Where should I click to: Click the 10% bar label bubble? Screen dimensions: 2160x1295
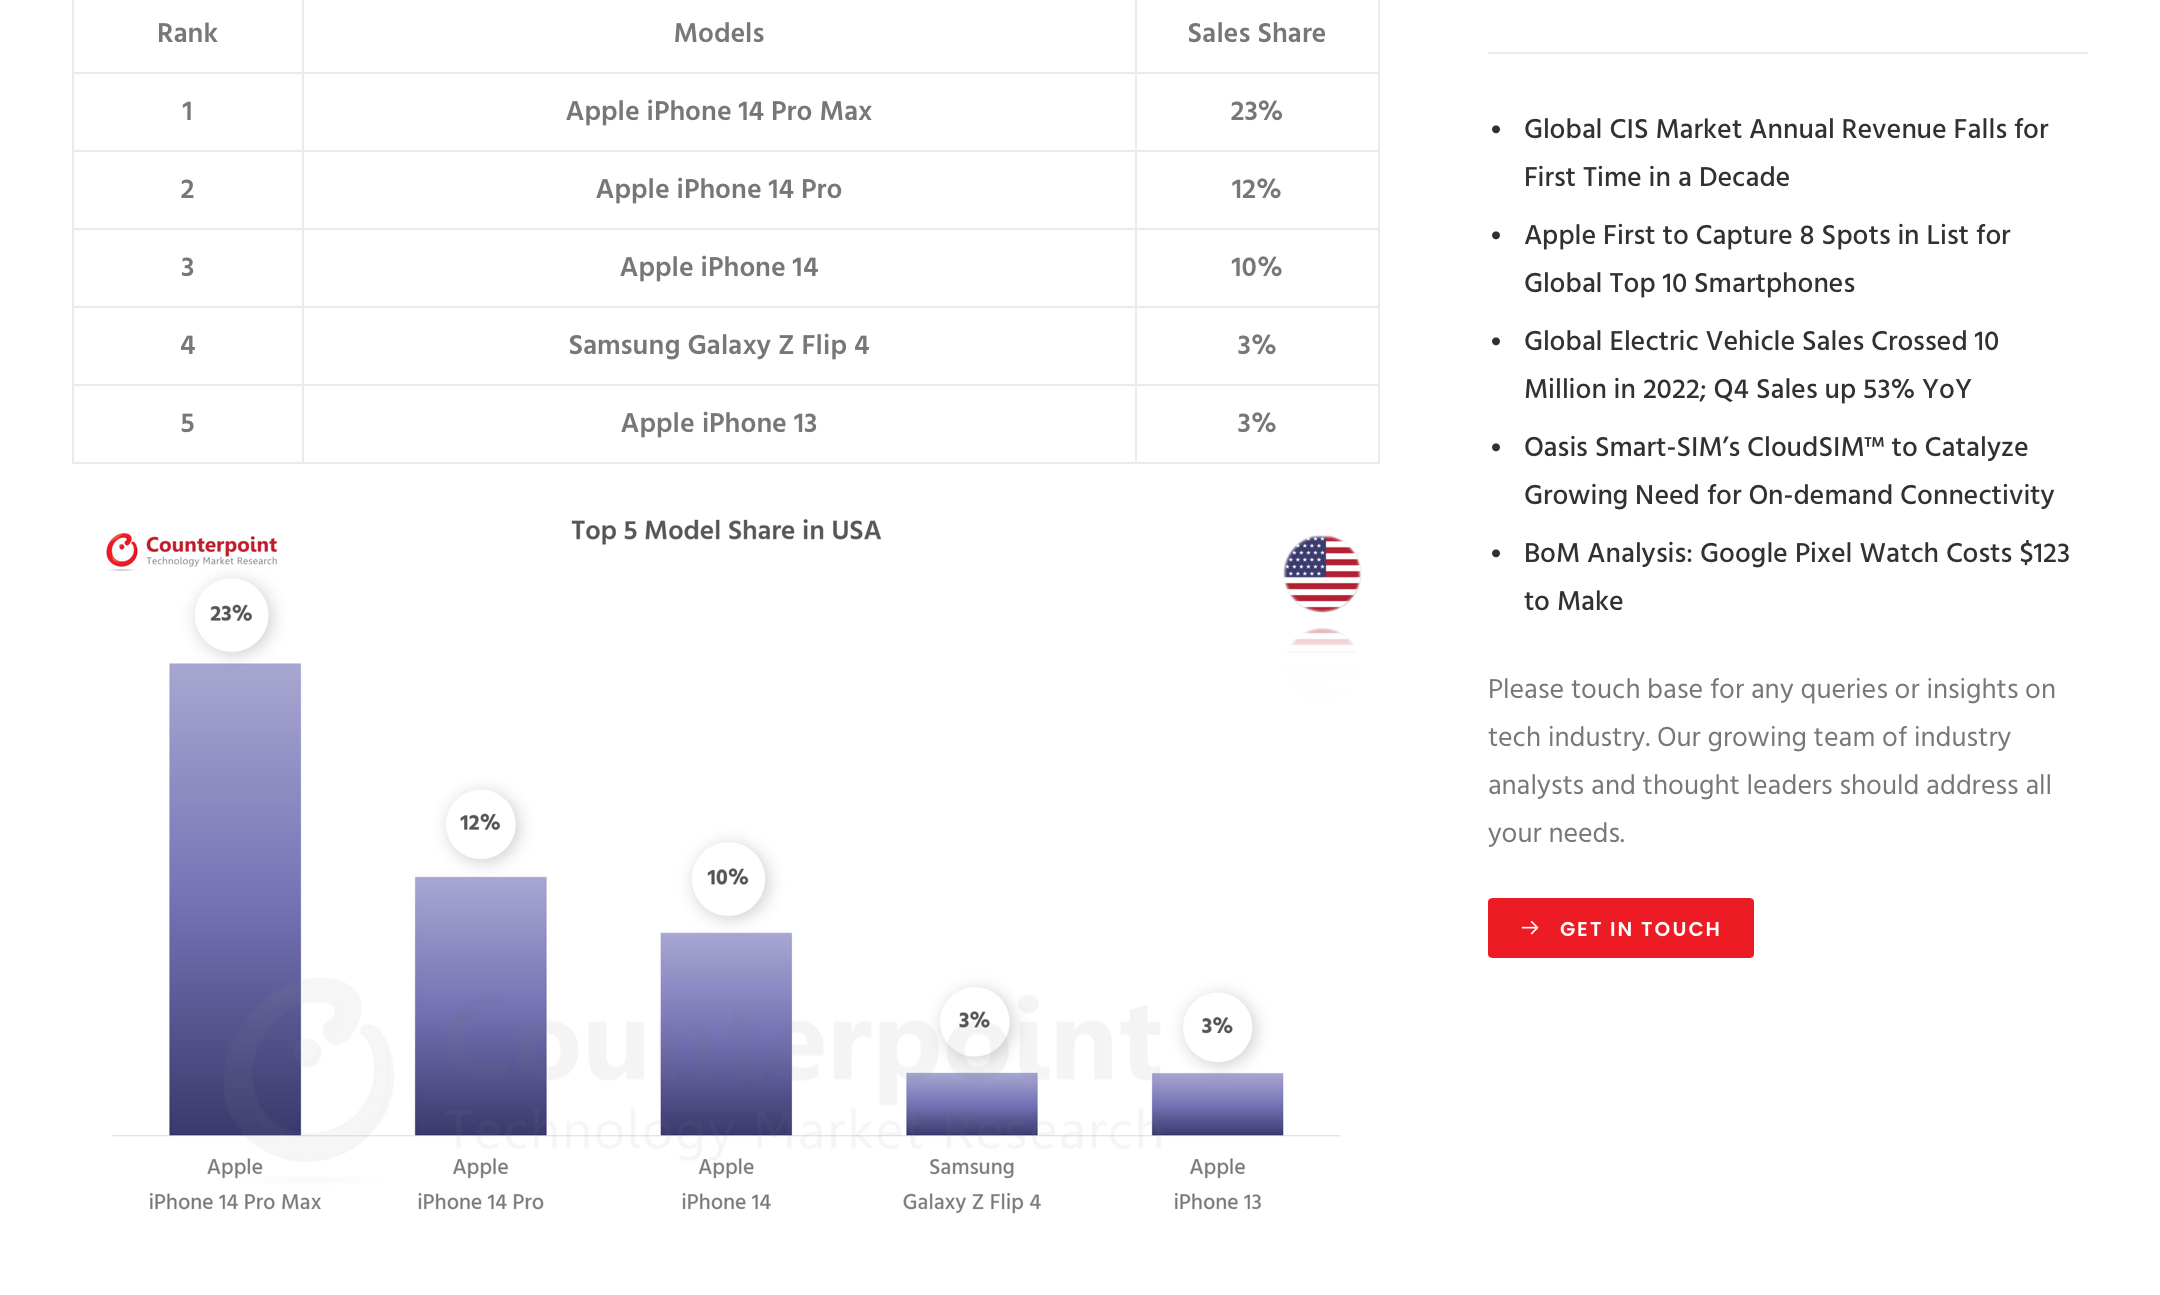tap(727, 878)
